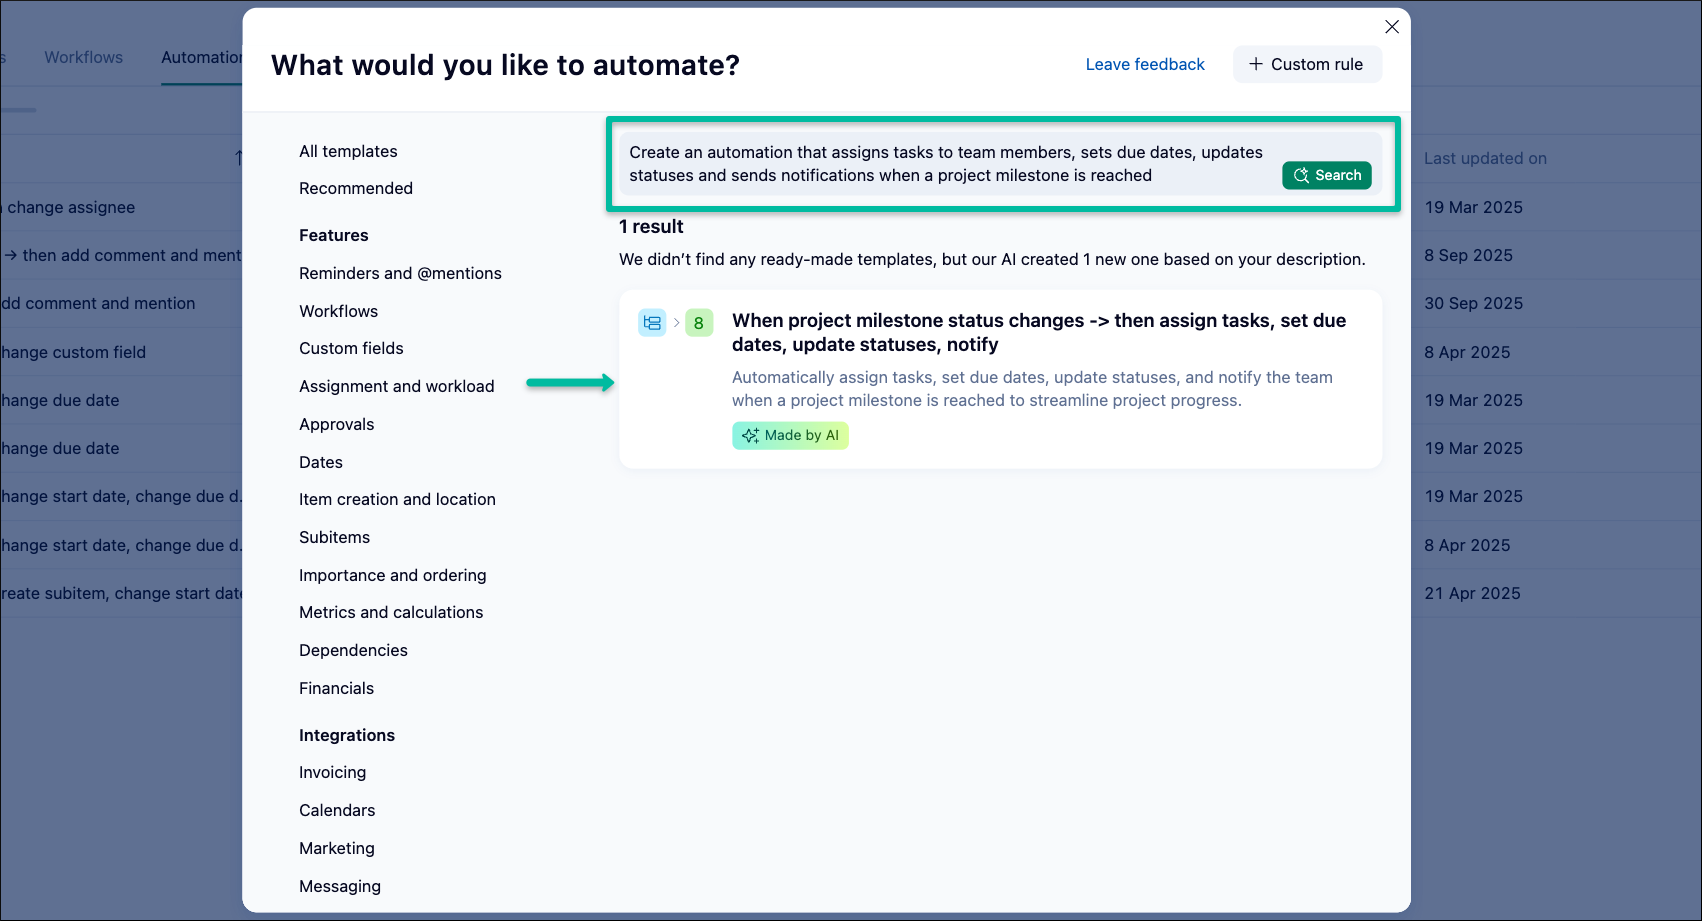This screenshot has width=1702, height=921.
Task: Click the green number 8 action icon
Action: [x=698, y=323]
